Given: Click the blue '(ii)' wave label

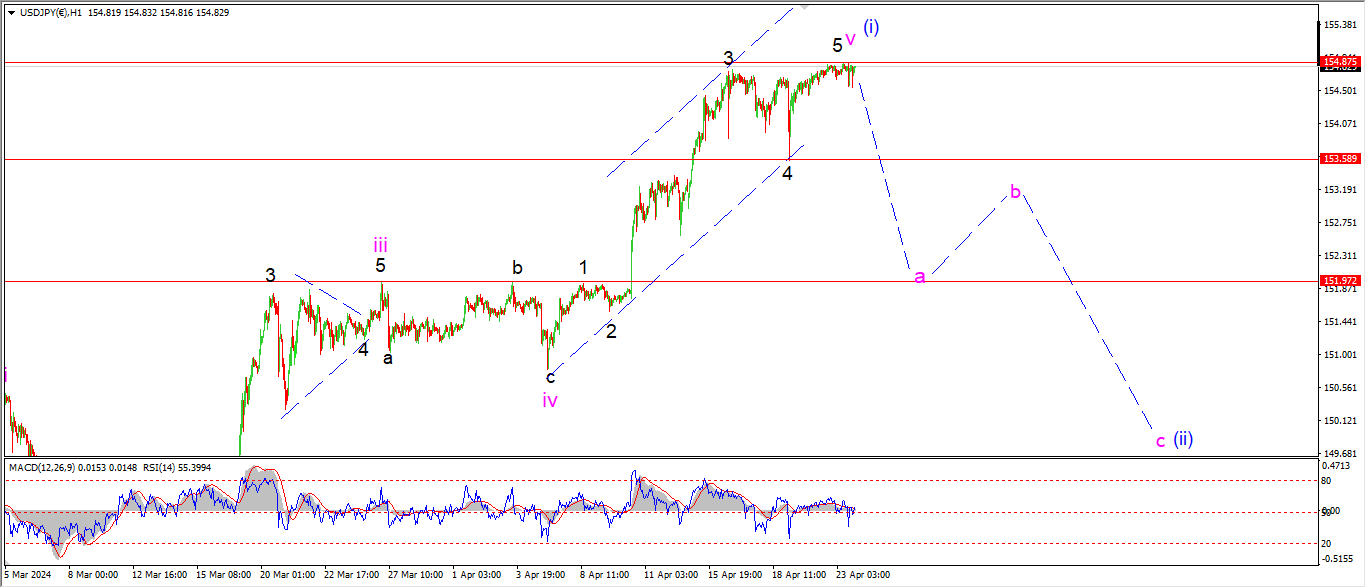Looking at the screenshot, I should (x=1183, y=438).
